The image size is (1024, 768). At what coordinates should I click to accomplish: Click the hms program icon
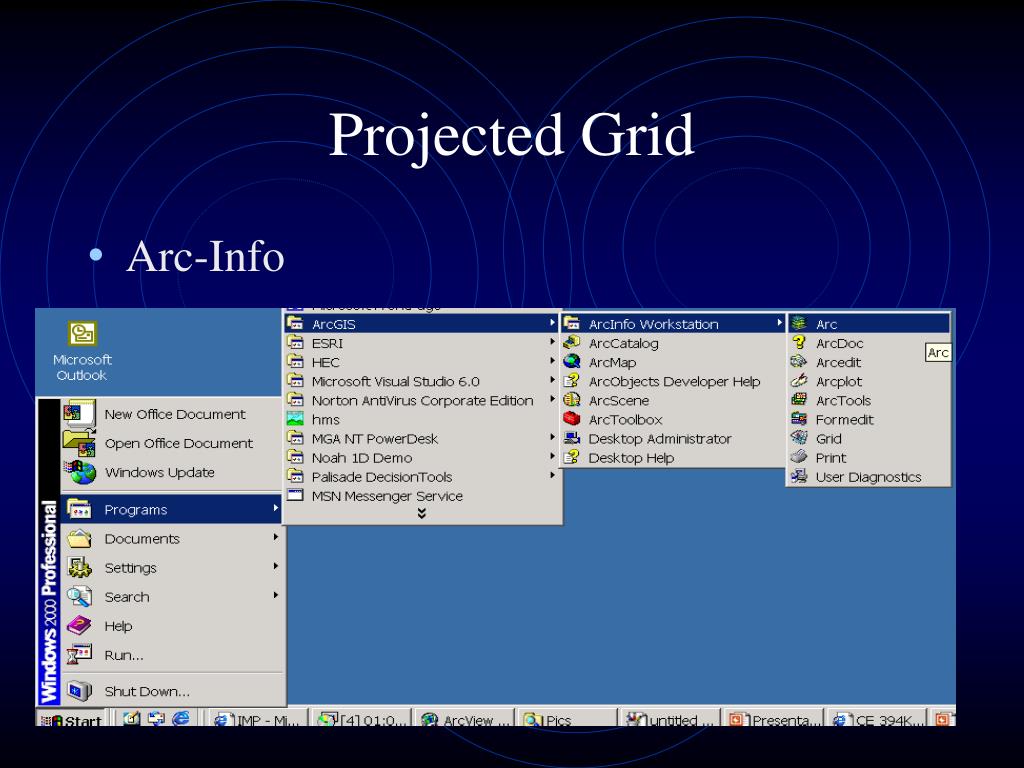coord(295,419)
